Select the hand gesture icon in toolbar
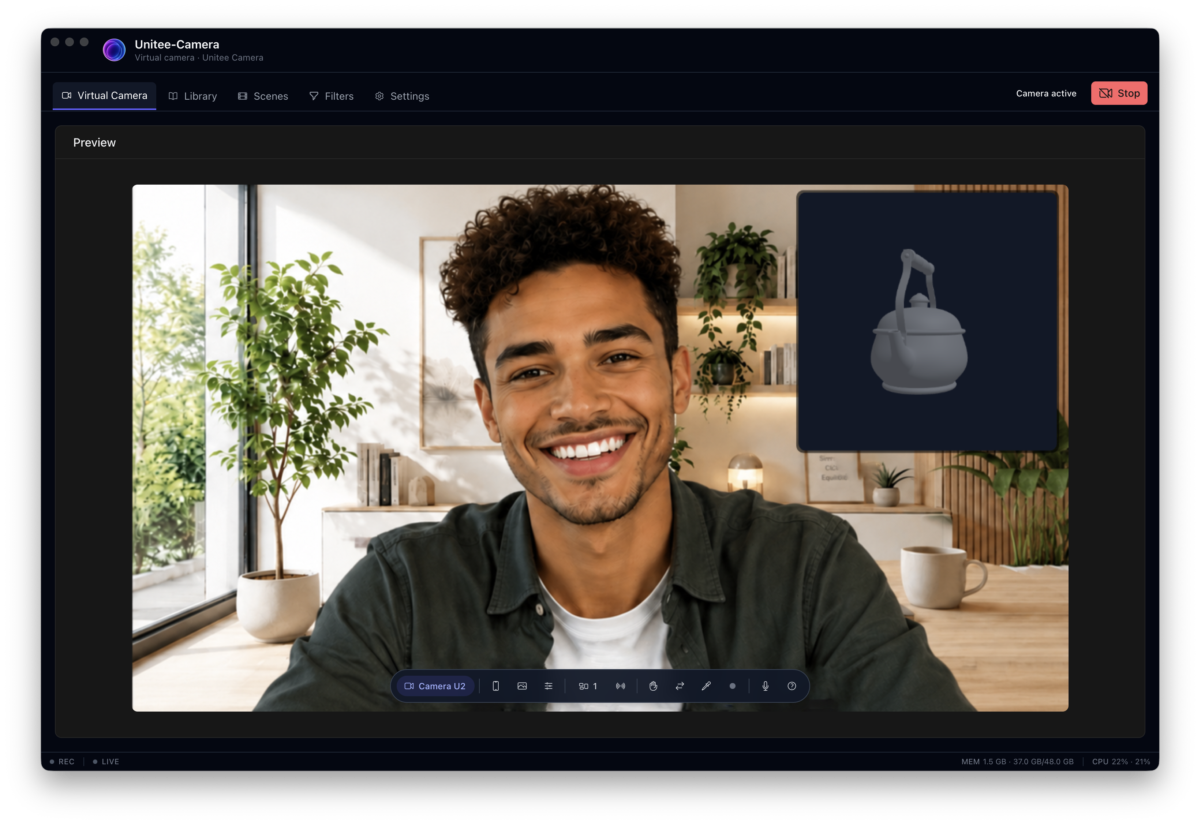This screenshot has height=825, width=1200. coord(653,686)
